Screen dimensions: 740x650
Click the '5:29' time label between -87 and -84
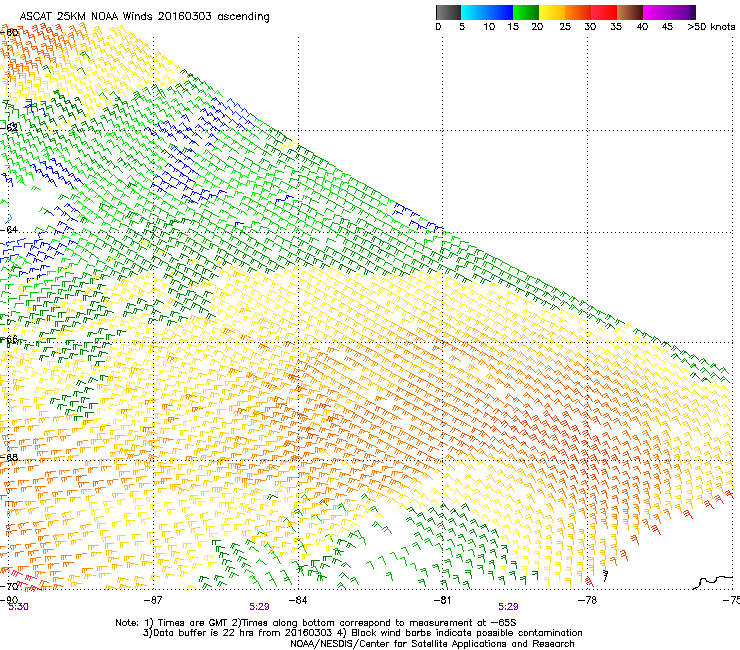260,607
